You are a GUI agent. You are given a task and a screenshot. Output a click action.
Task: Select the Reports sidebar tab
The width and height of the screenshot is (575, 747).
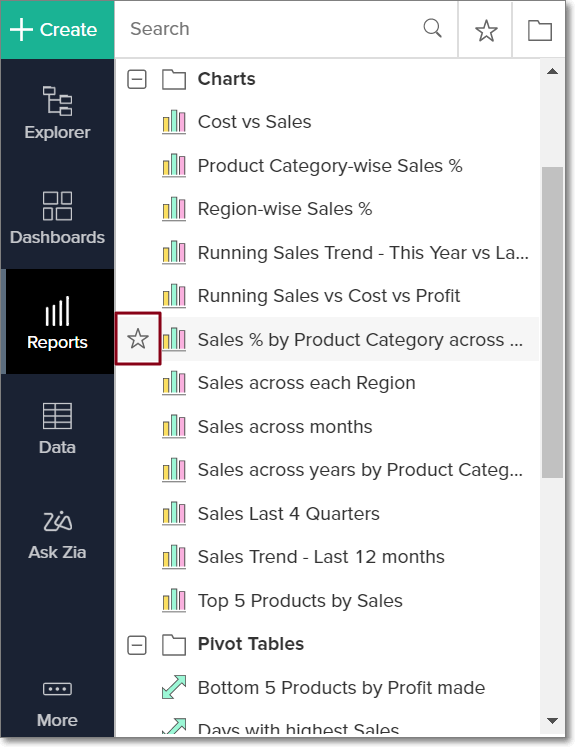tap(57, 322)
